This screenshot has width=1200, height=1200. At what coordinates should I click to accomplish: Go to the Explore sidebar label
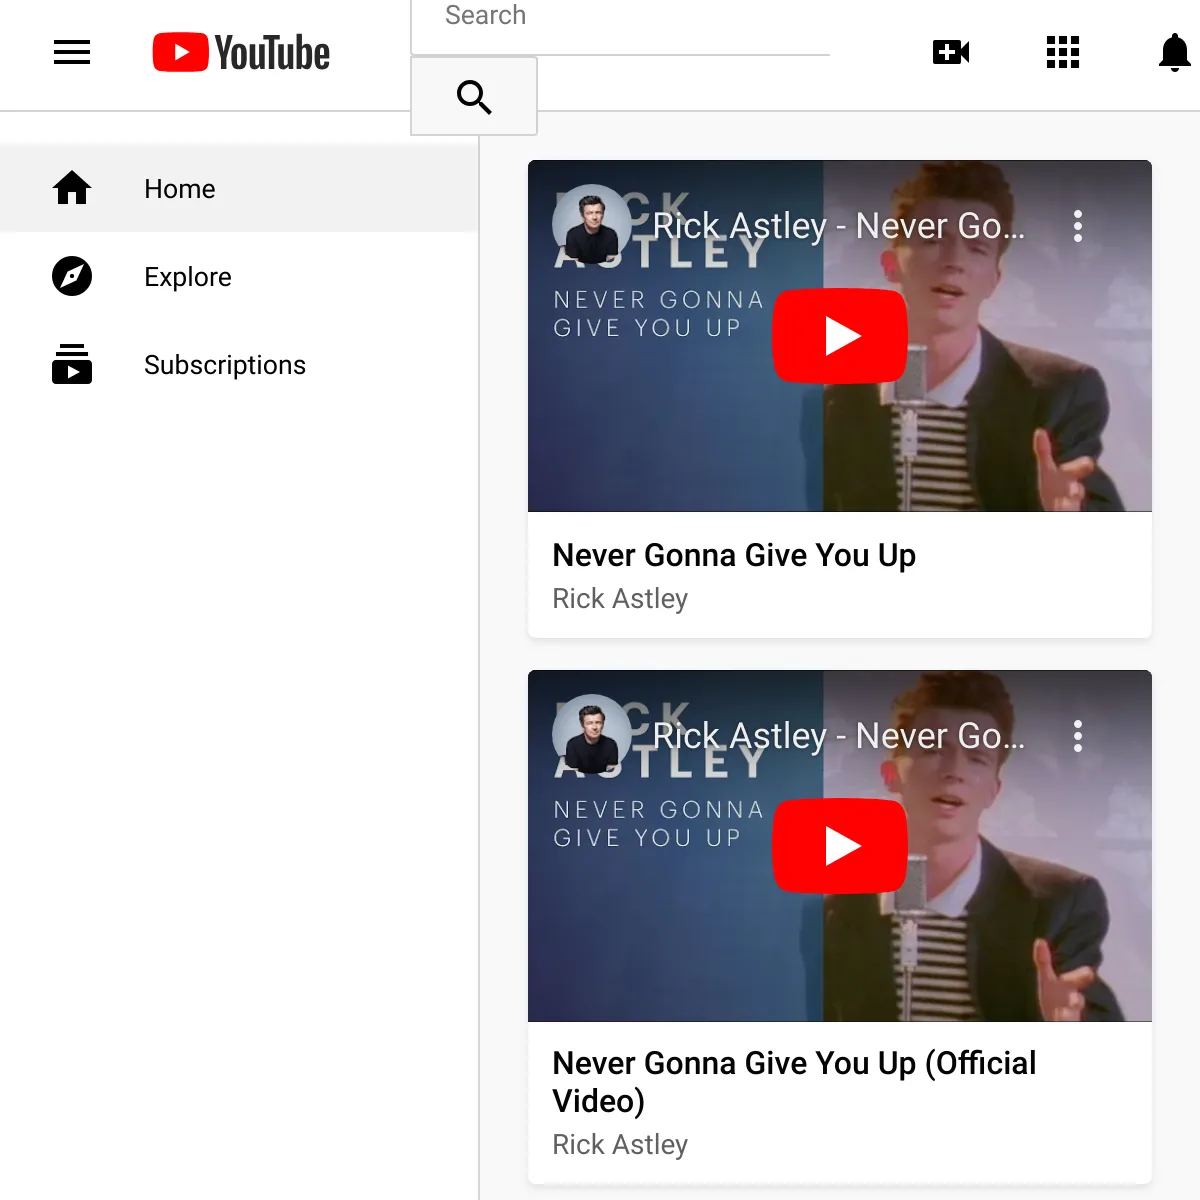[188, 277]
